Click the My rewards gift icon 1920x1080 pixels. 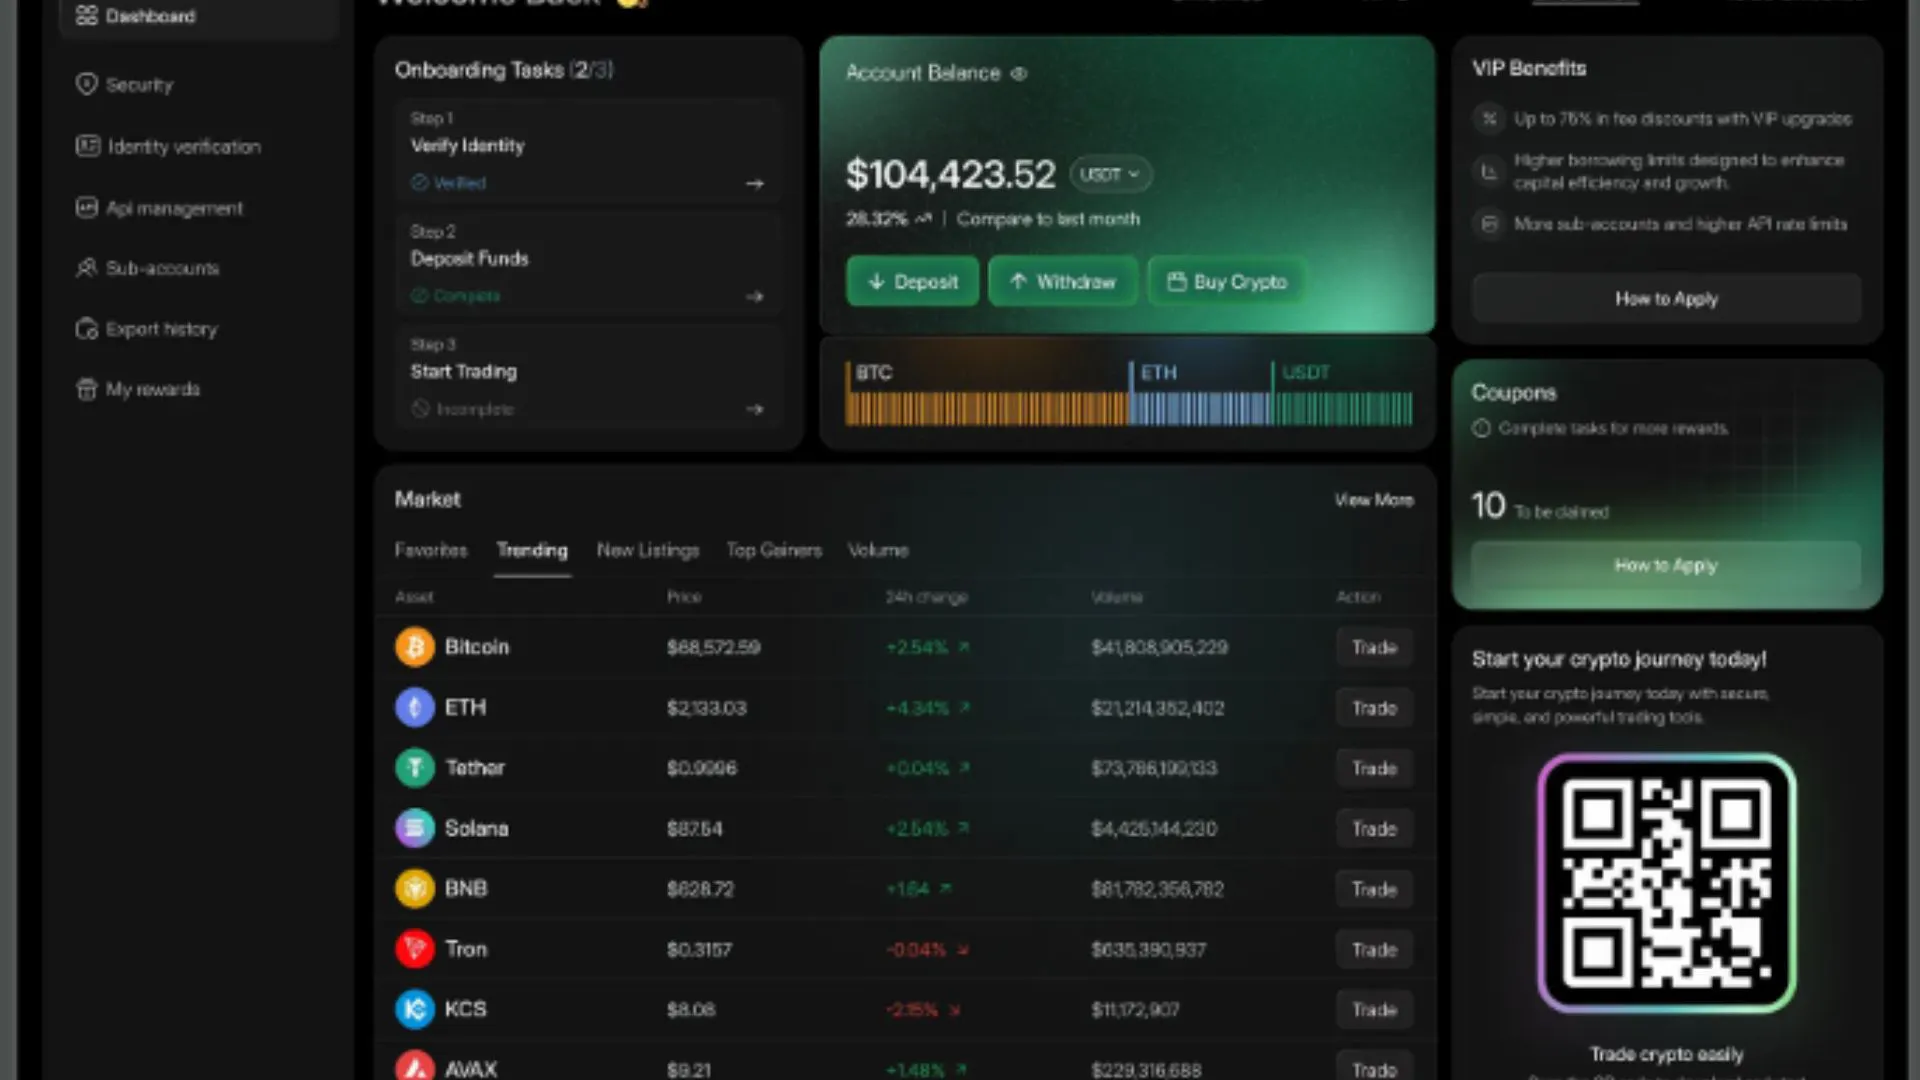[87, 389]
